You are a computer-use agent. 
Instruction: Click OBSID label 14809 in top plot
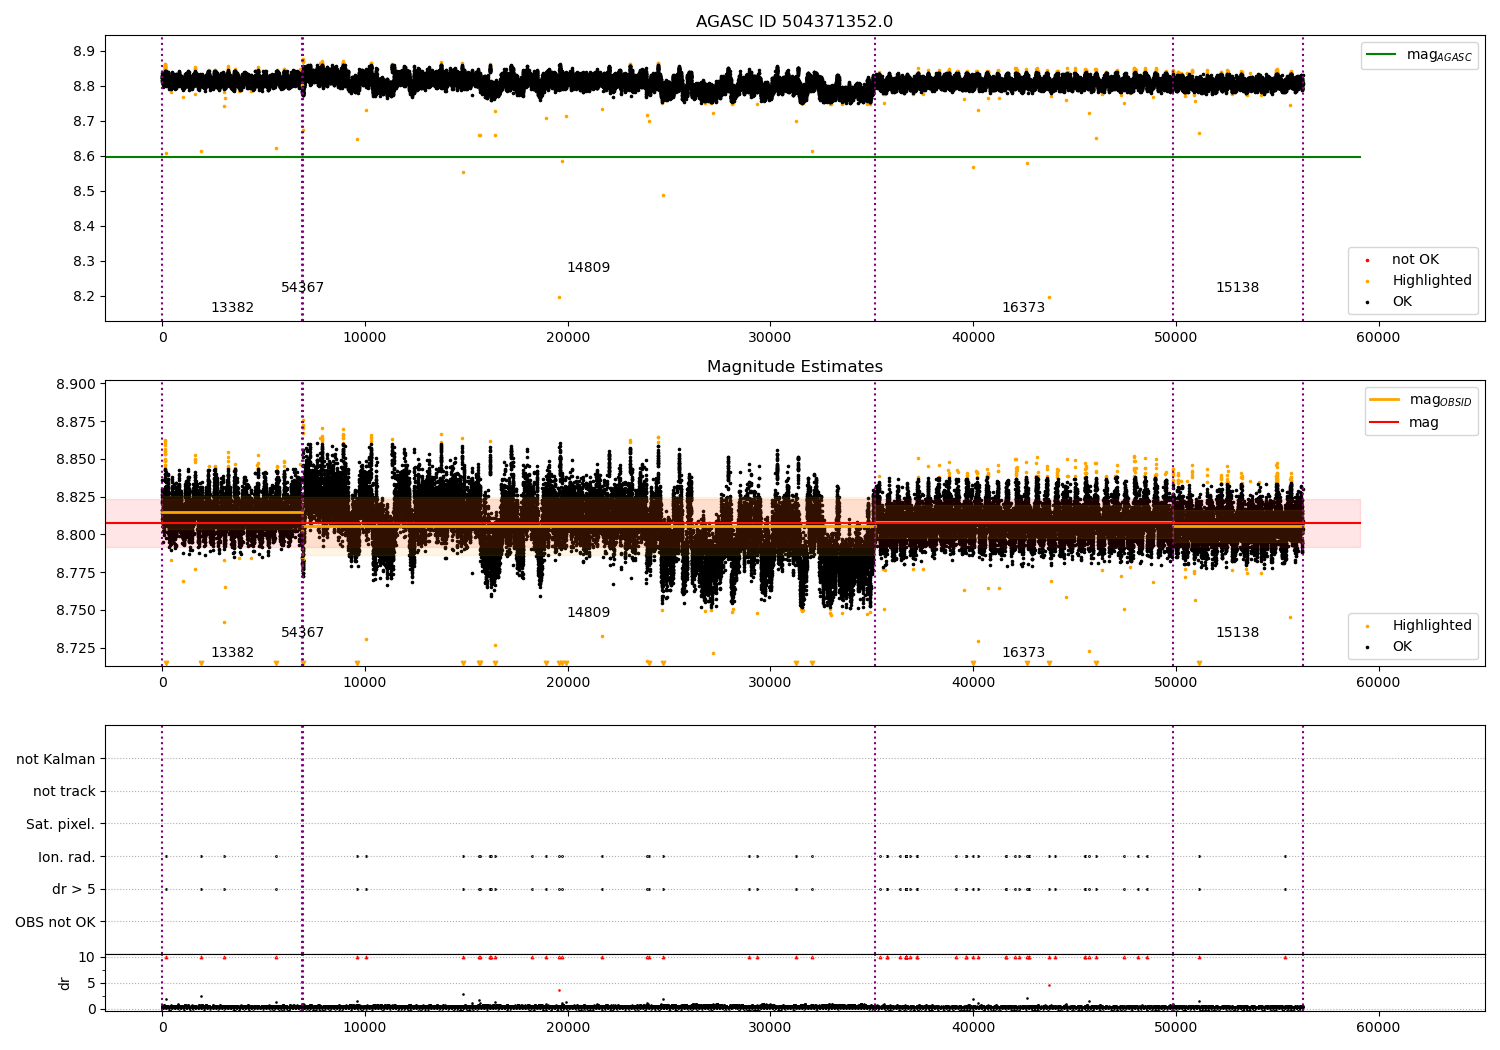coord(588,268)
